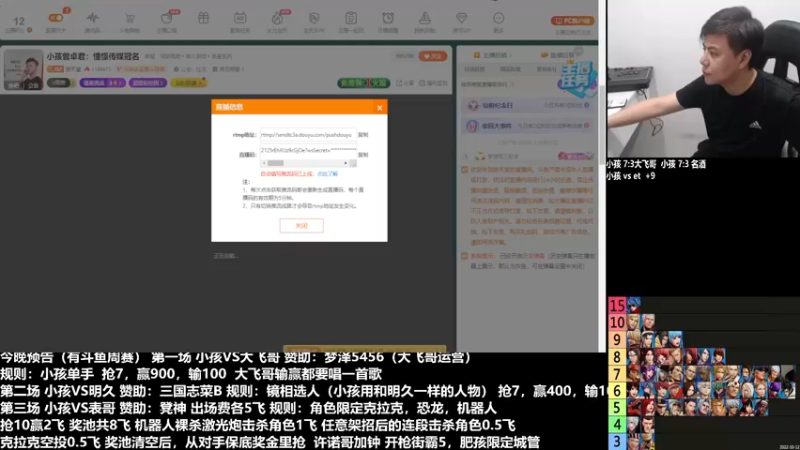Open the shield flag icon in top toolbar
Viewport: 800px width, 450px height.
pyautogui.click(x=314, y=19)
